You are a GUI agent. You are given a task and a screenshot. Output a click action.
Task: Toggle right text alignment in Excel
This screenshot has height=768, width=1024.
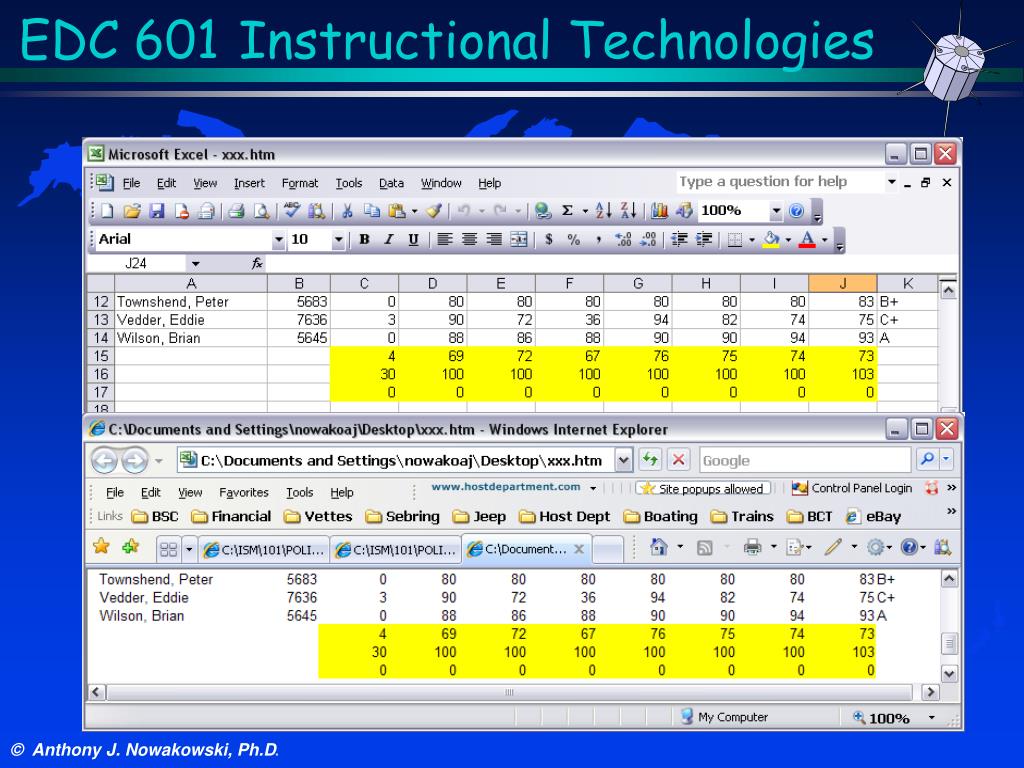point(494,240)
